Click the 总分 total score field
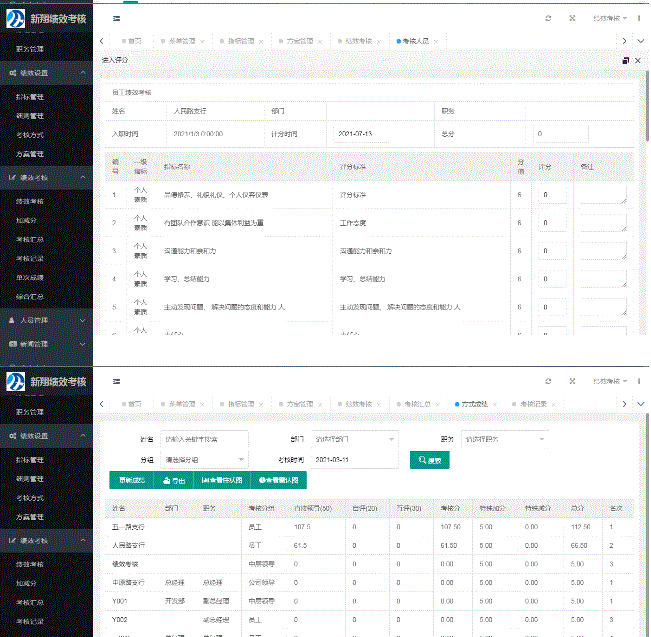 tap(561, 133)
